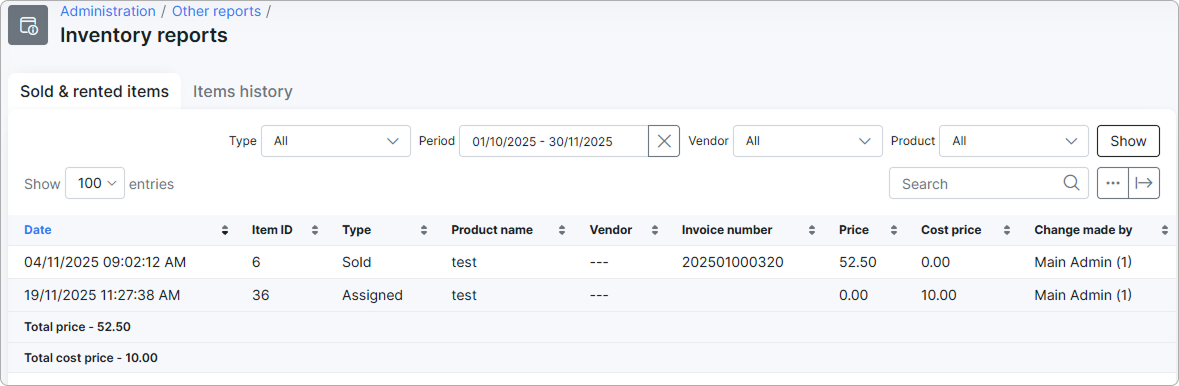The image size is (1179, 386).
Task: Click cost price 0.00 in Sold row
Action: 935,263
